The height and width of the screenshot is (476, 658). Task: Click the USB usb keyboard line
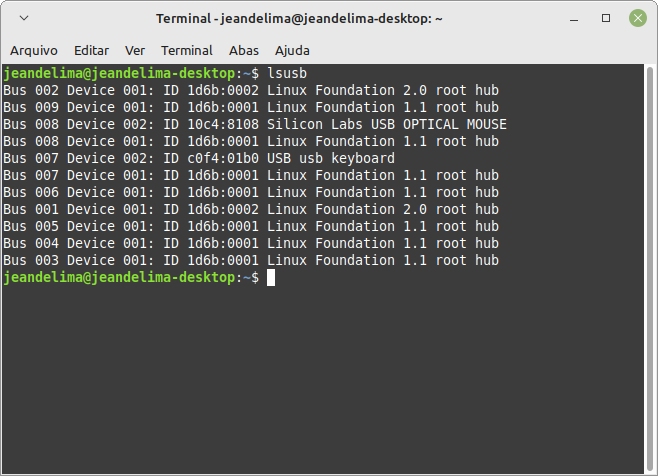(x=199, y=158)
